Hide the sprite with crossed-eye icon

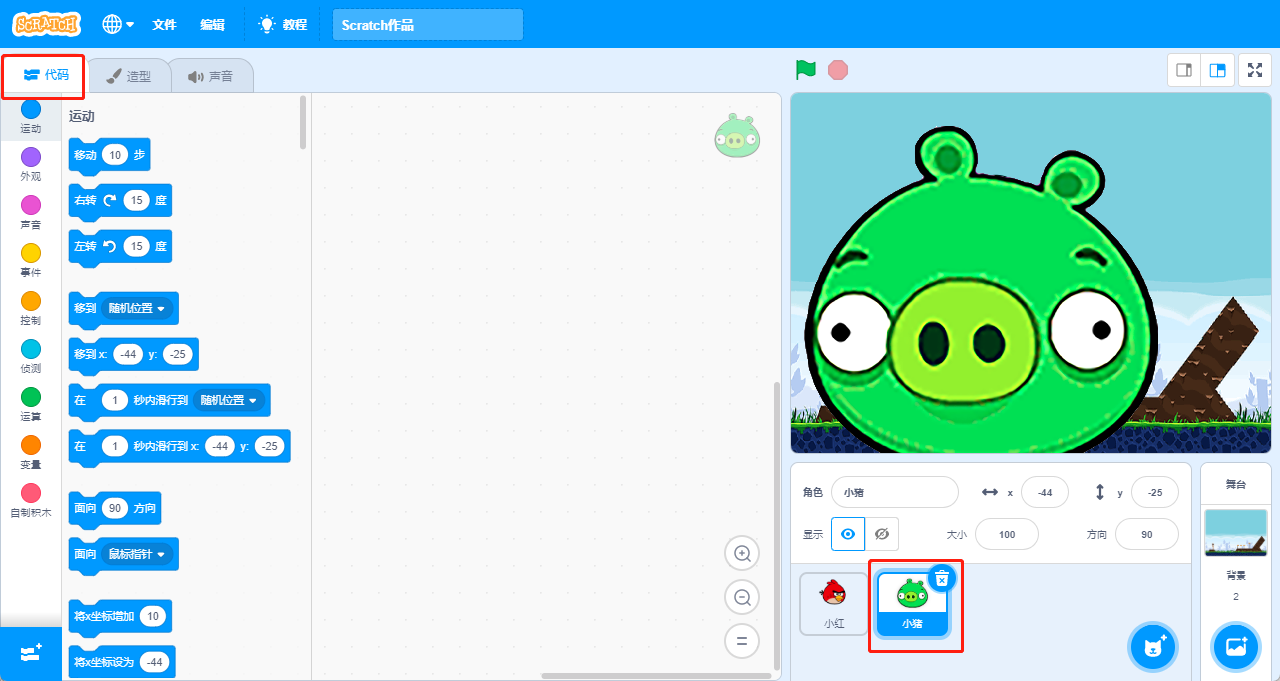(x=881, y=534)
